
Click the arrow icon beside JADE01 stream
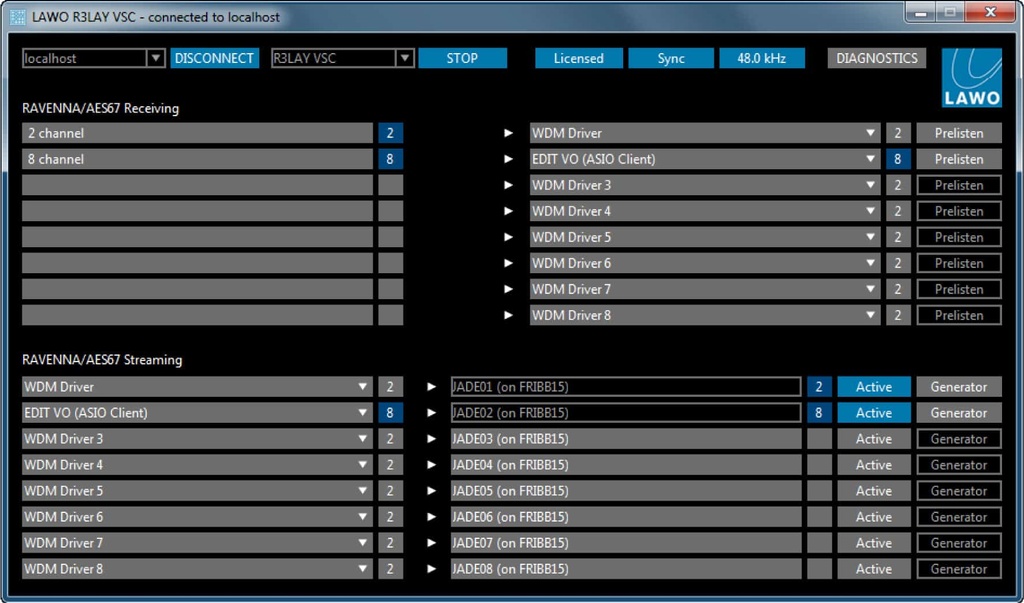click(x=431, y=387)
